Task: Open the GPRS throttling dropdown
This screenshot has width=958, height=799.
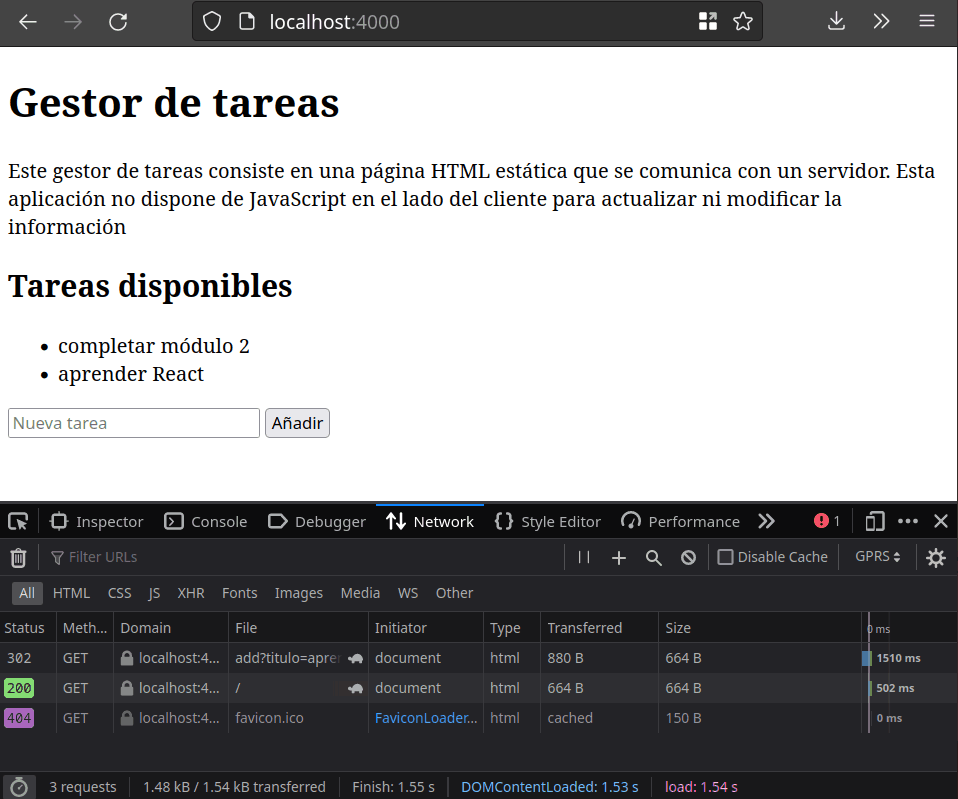Action: tap(878, 557)
